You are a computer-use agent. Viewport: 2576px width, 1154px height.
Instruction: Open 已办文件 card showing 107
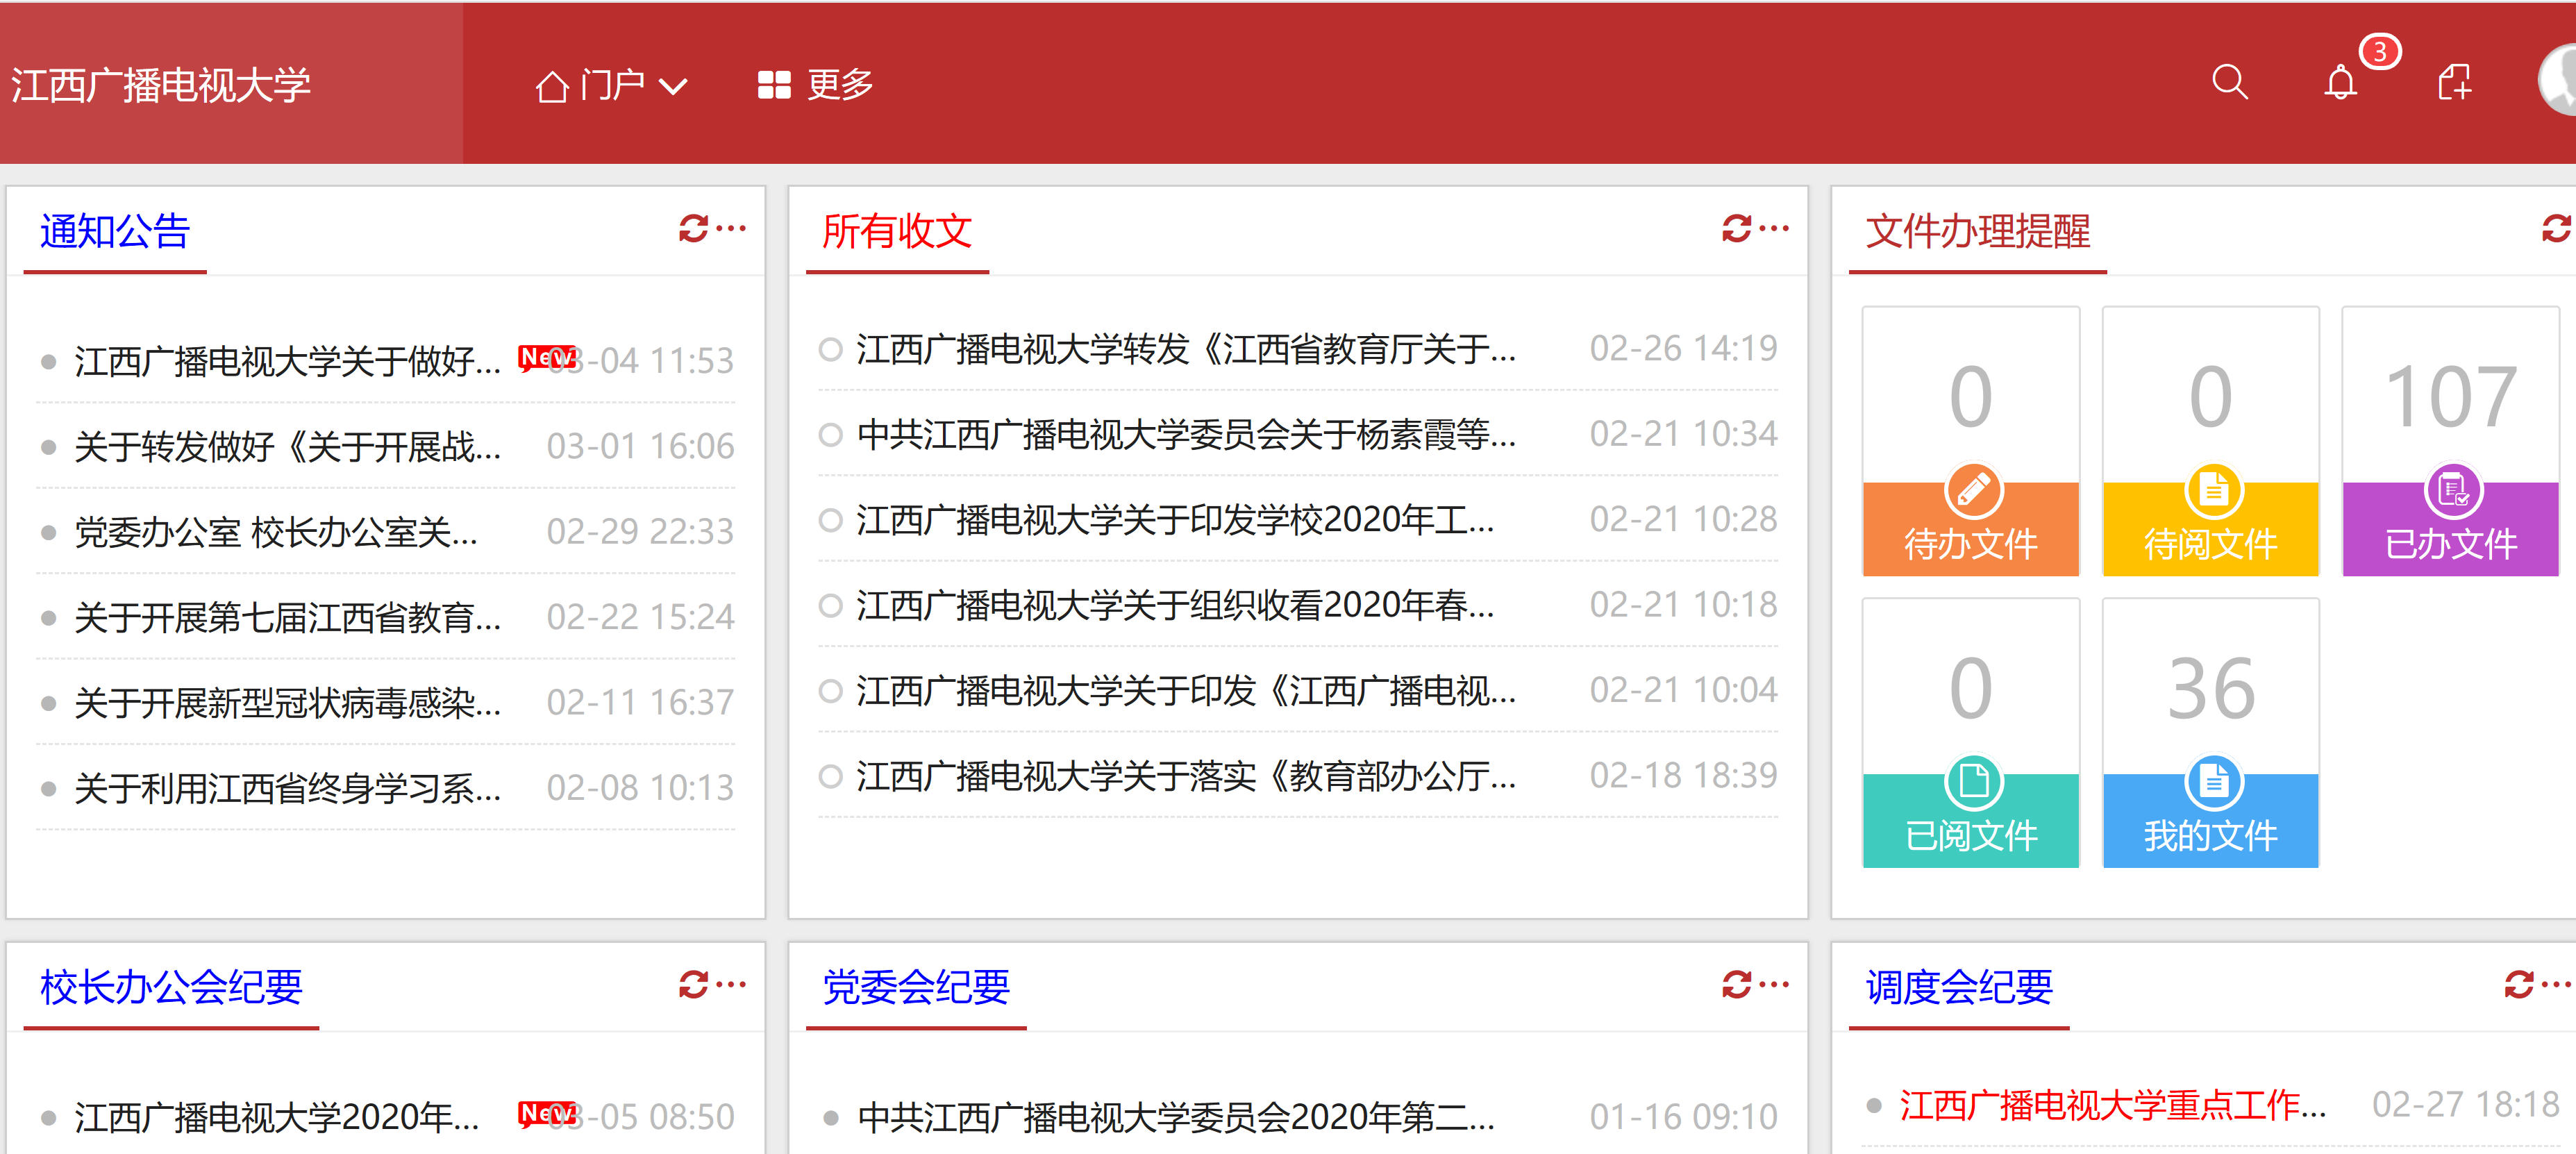click(2451, 441)
